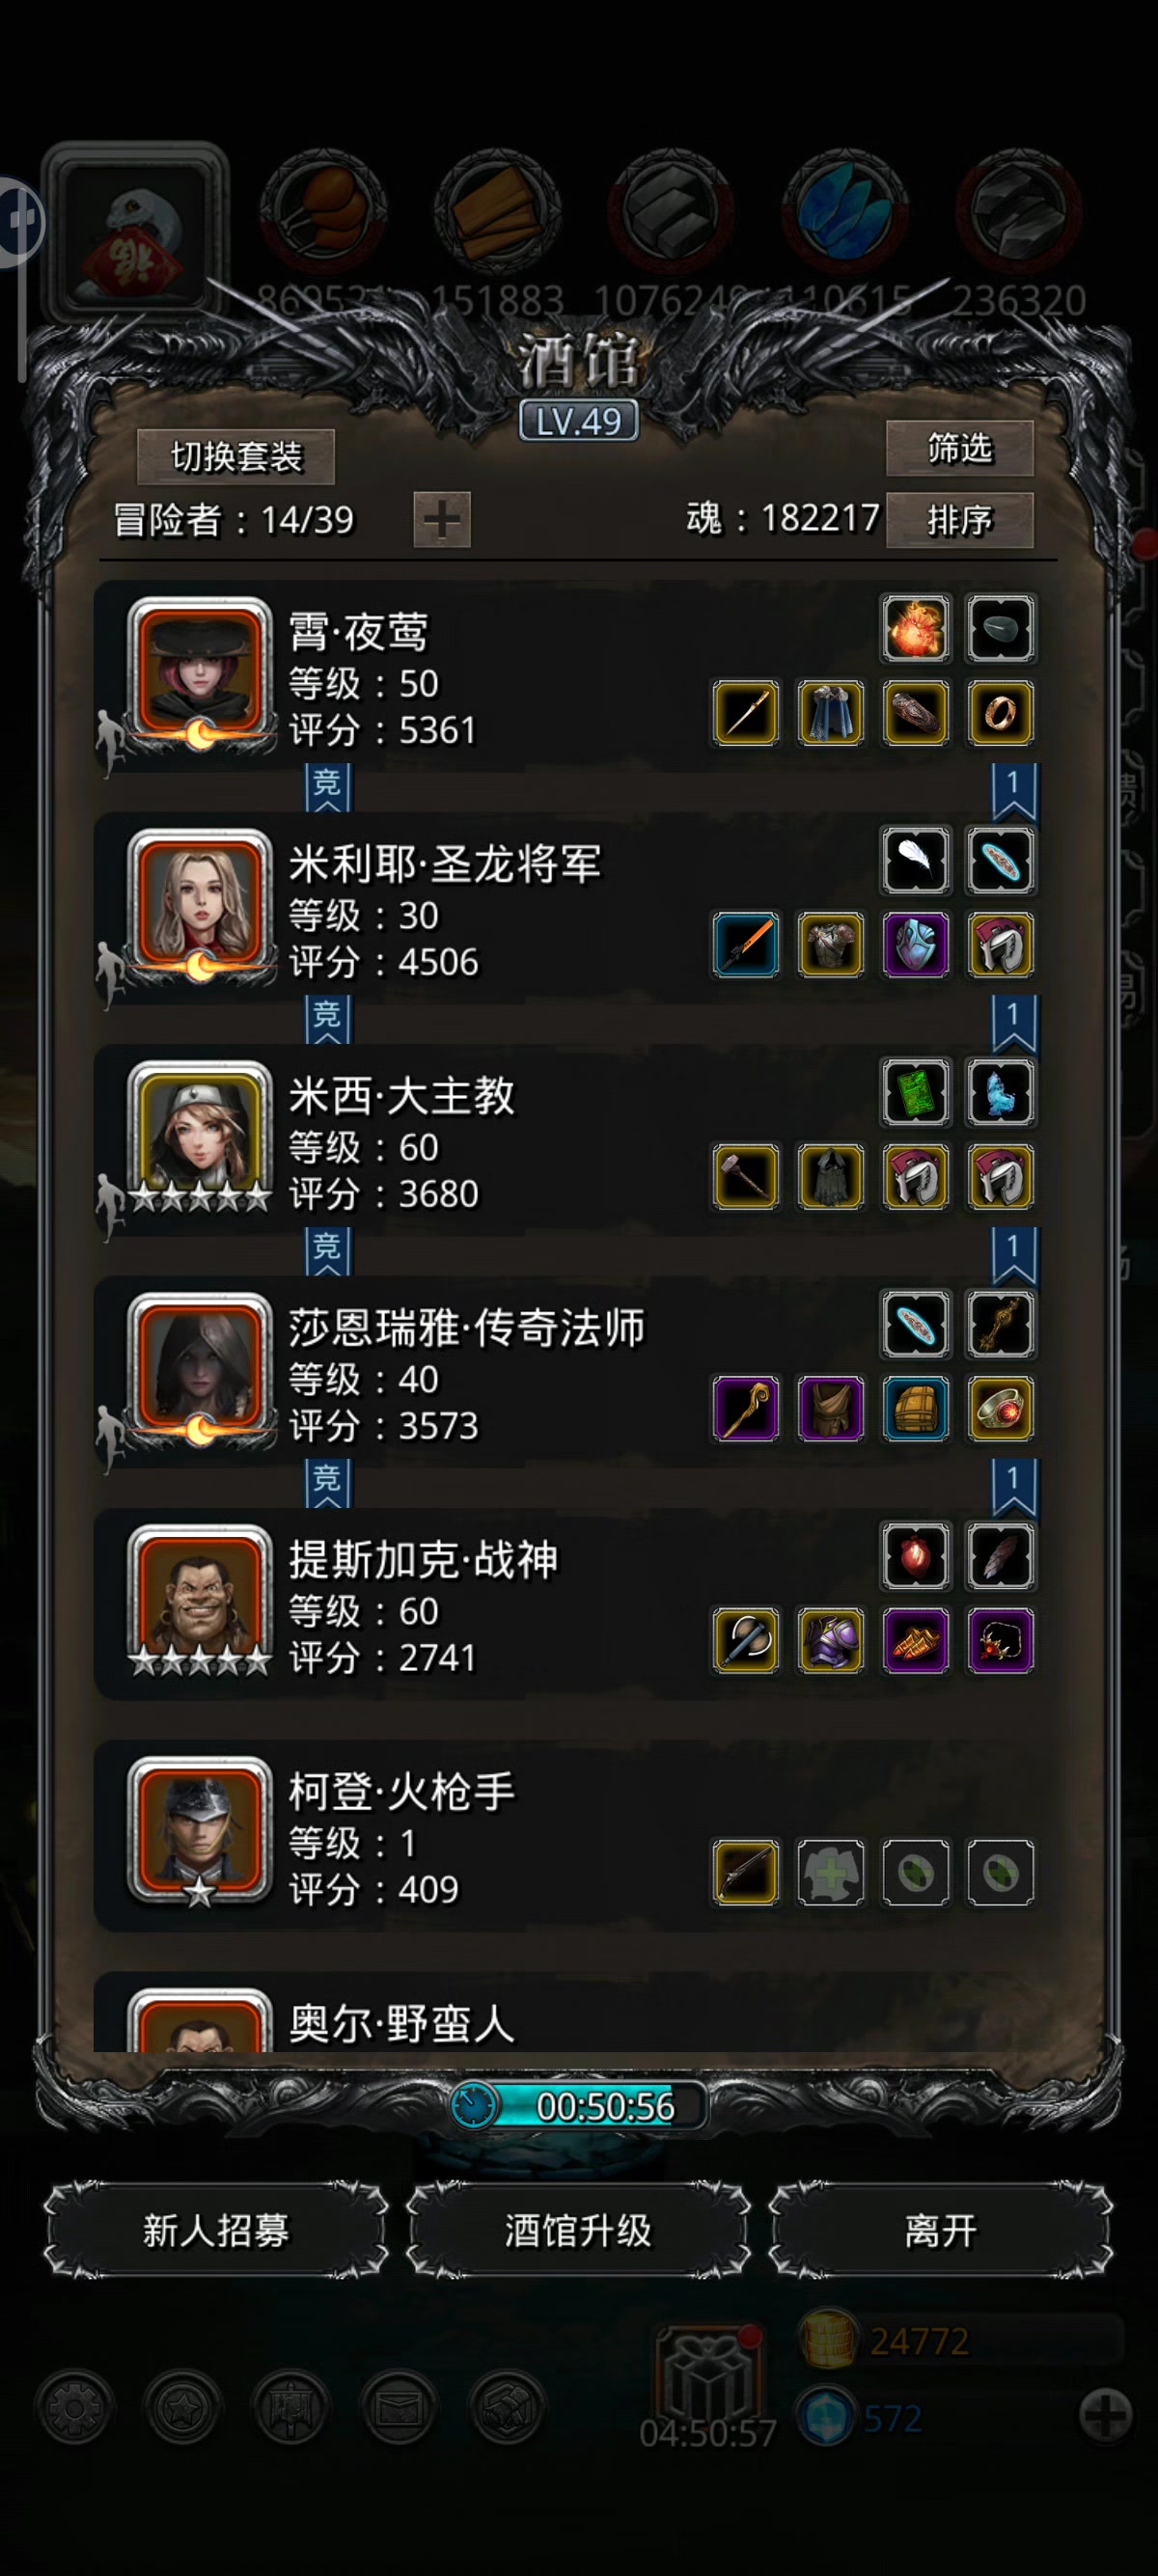
Task: Select the ruby ring of 莎恩瑞雅·传奇法师
Action: [x=1000, y=1409]
